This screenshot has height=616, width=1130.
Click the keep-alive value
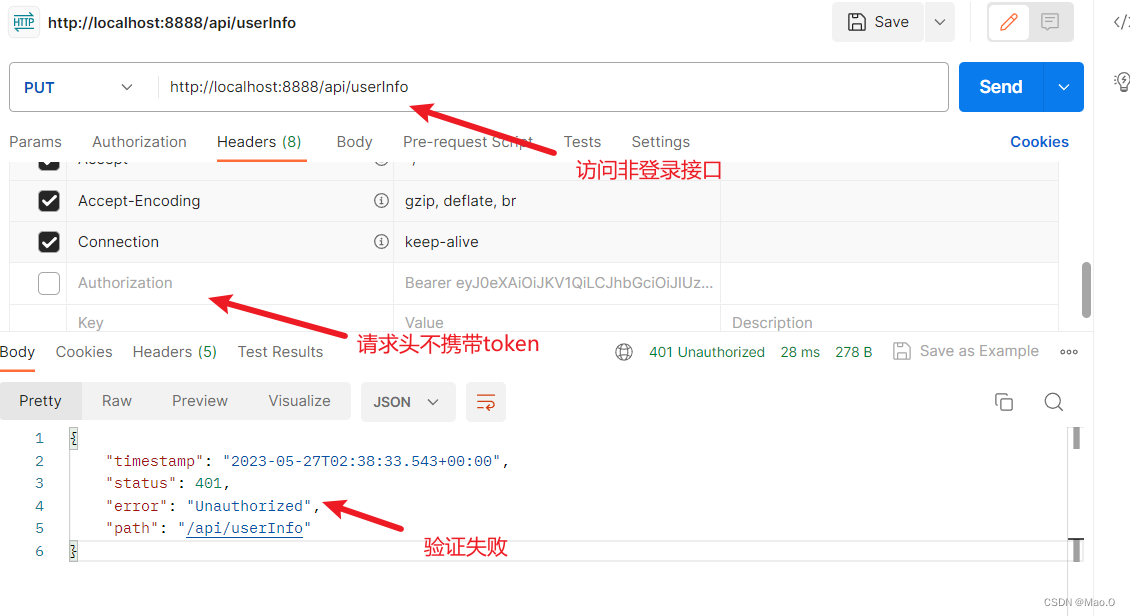[442, 242]
